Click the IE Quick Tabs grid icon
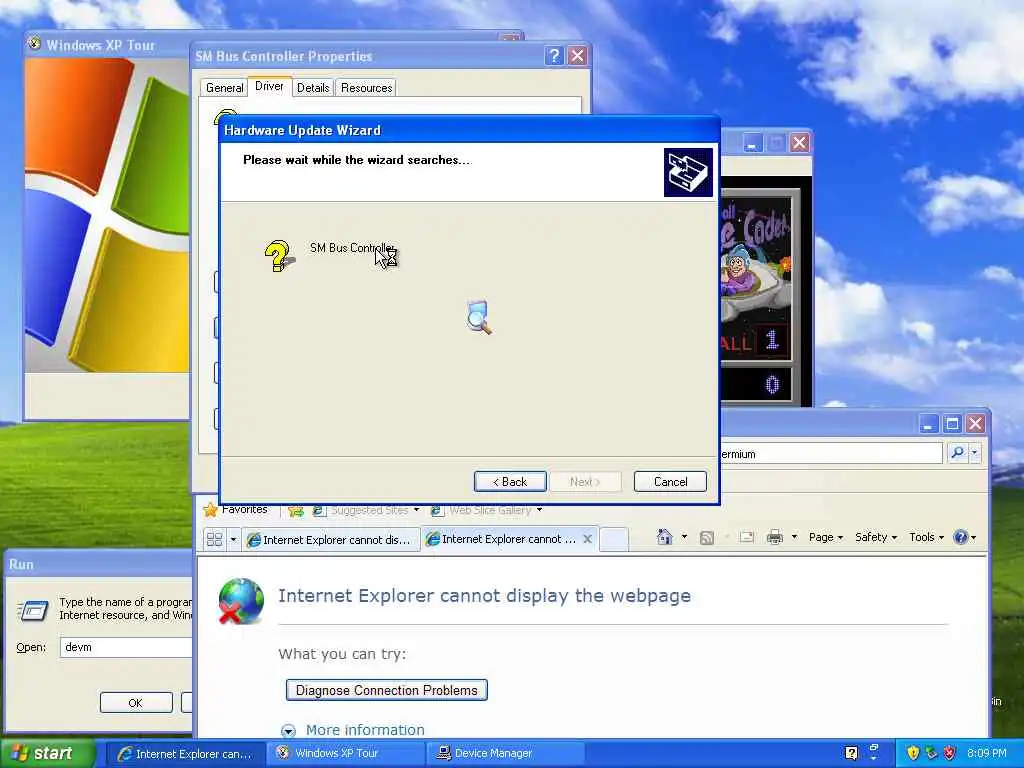Screen dimensions: 1024x768 click(214, 539)
